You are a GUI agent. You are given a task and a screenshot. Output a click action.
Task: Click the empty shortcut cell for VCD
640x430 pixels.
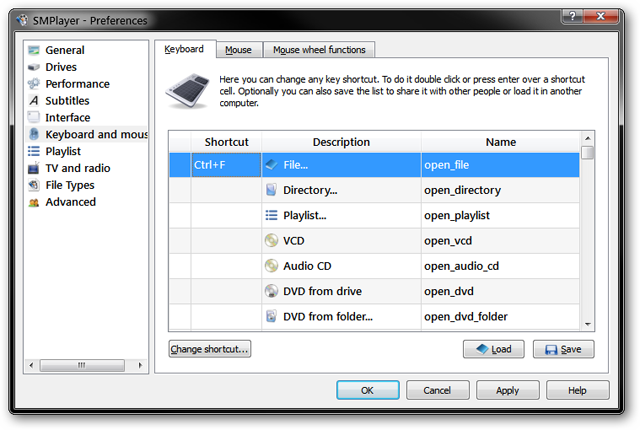[x=226, y=241]
